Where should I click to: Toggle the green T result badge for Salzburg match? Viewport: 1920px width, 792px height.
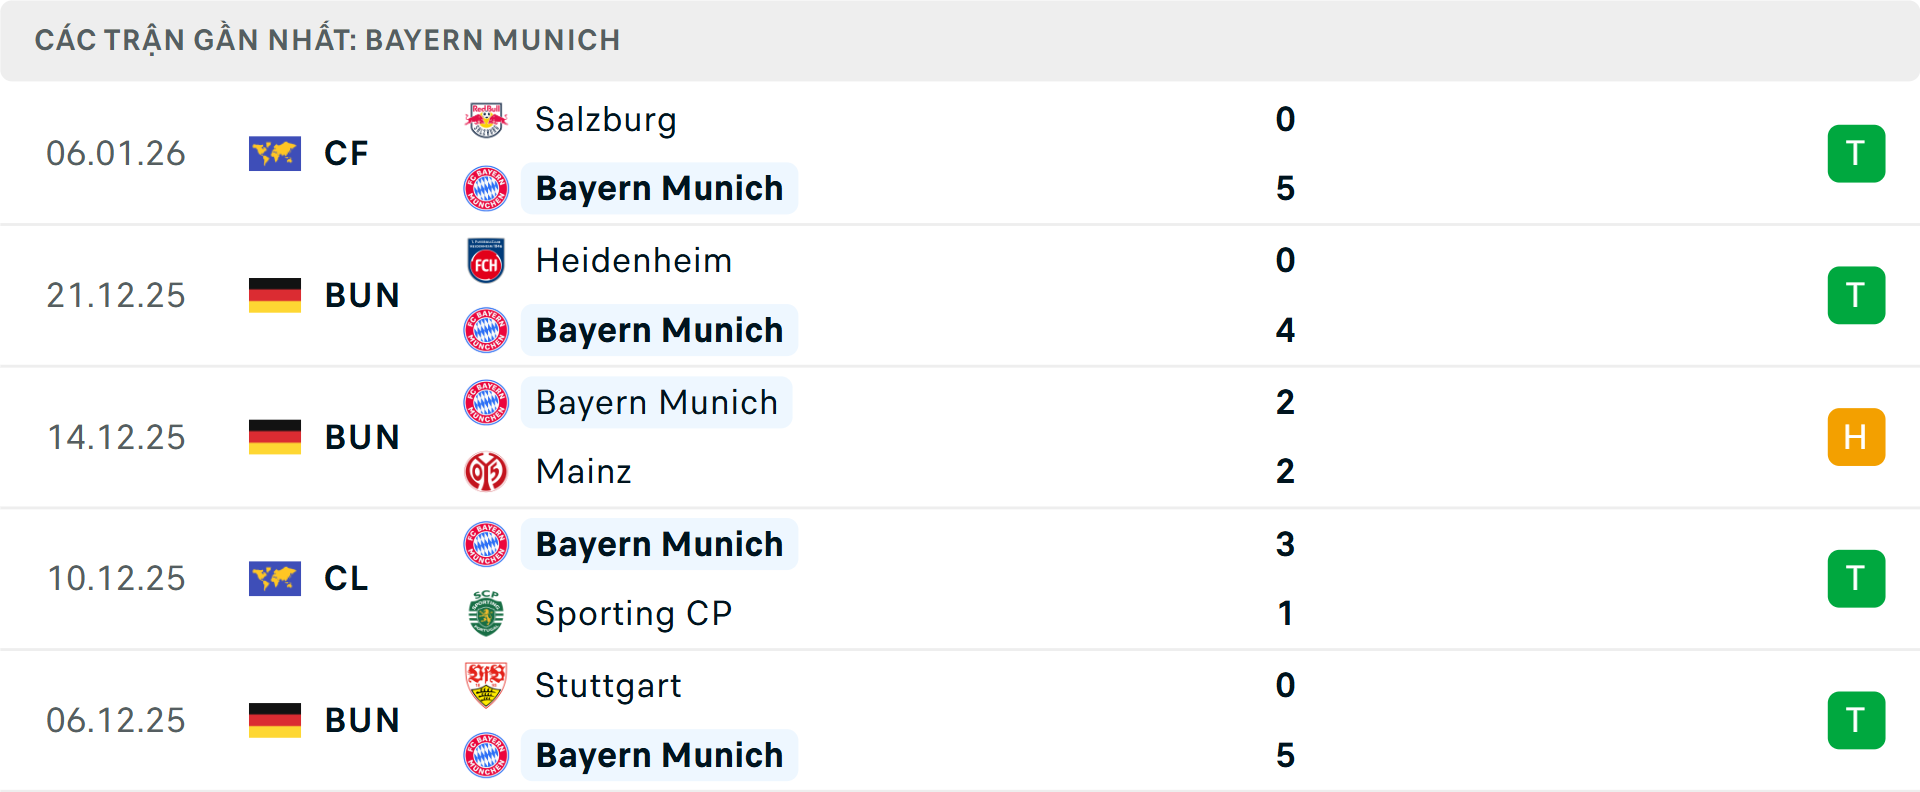click(x=1856, y=153)
